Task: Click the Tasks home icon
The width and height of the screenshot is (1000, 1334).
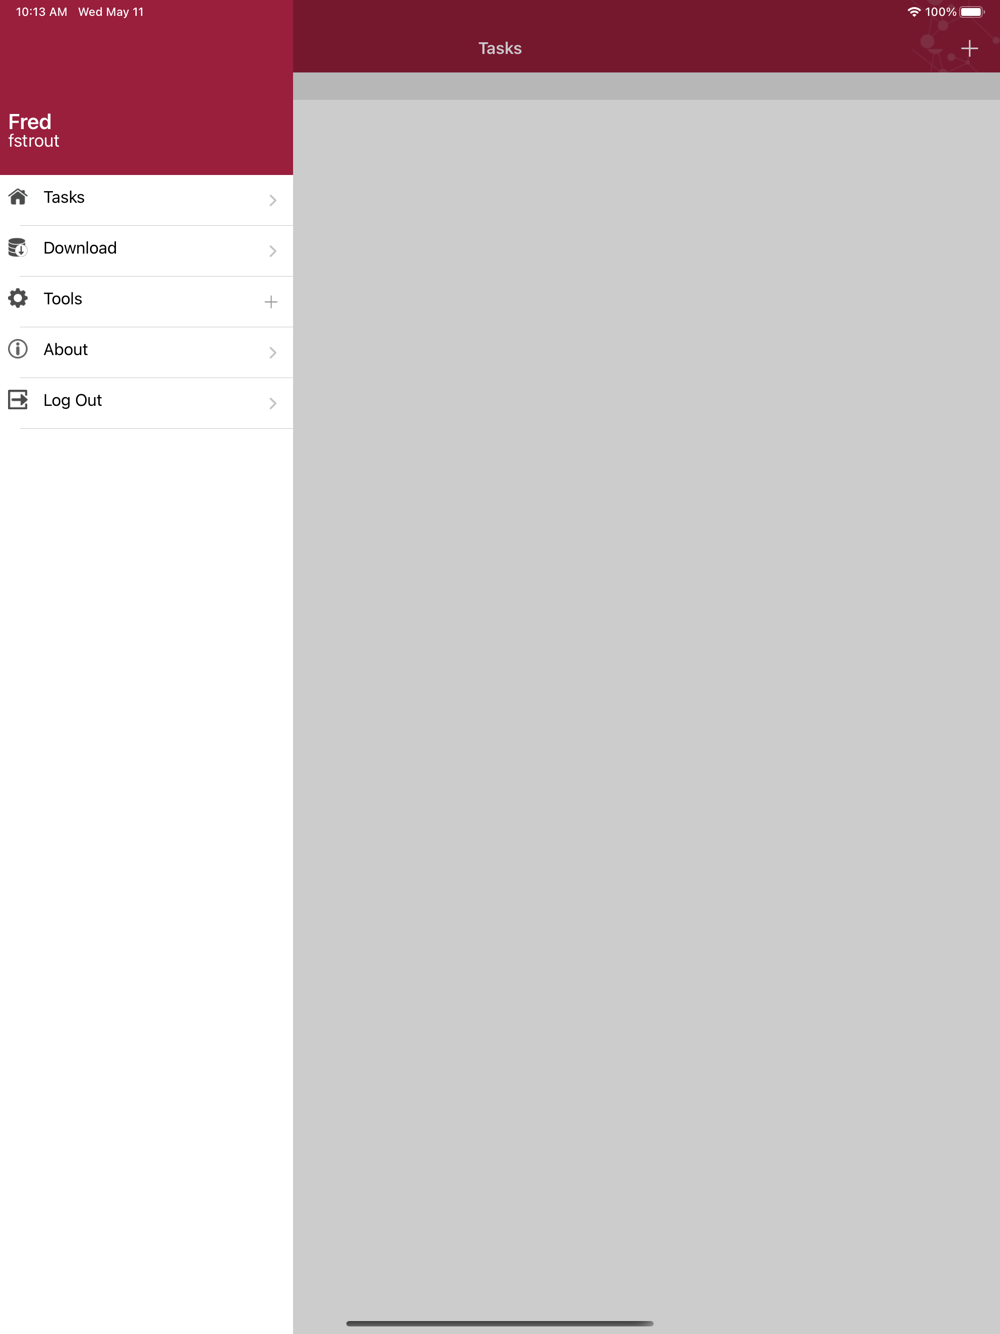Action: tap(18, 197)
